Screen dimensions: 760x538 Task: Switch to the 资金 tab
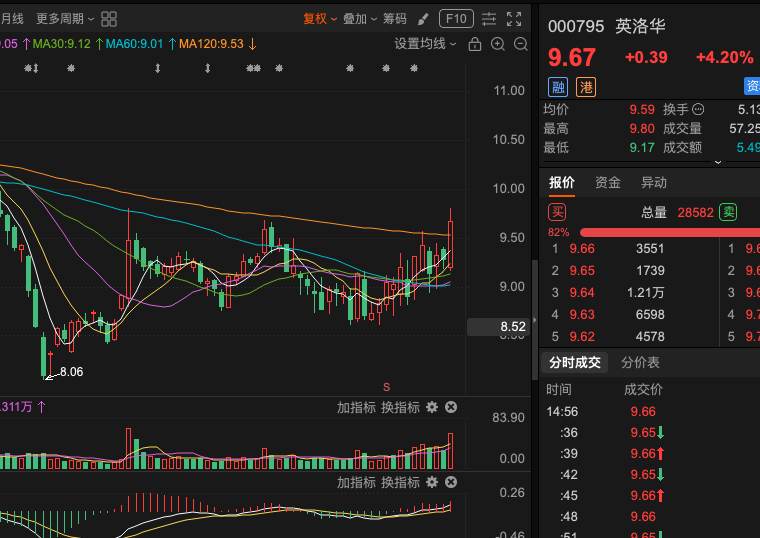coord(608,183)
